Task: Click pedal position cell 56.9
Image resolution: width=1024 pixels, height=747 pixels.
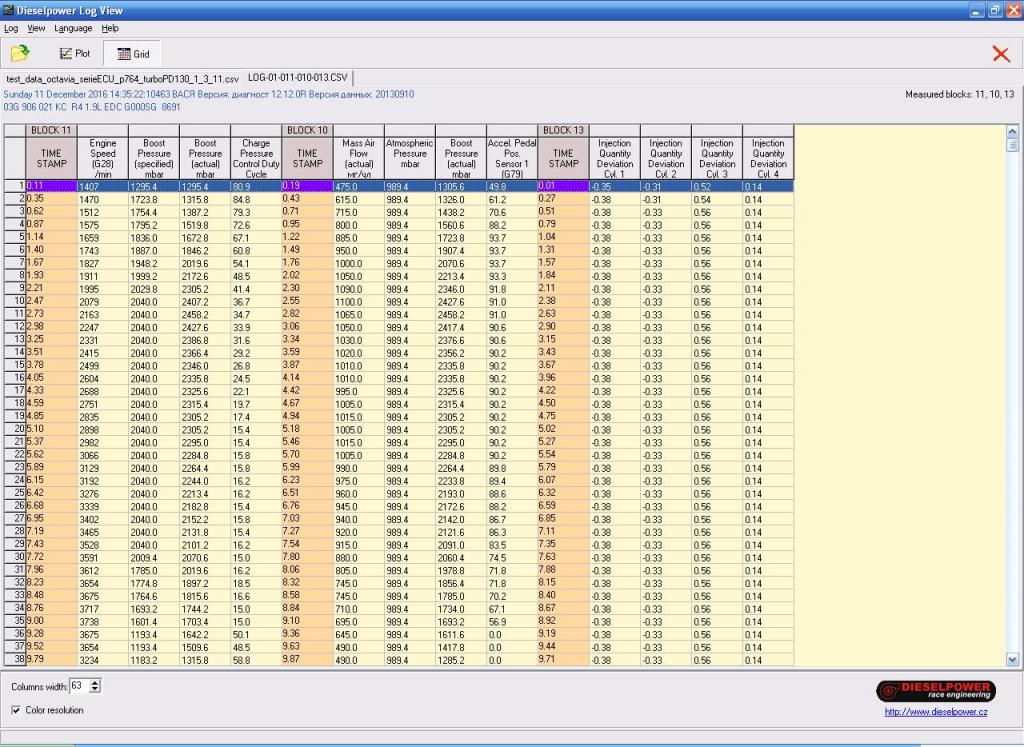Action: pyautogui.click(x=511, y=622)
